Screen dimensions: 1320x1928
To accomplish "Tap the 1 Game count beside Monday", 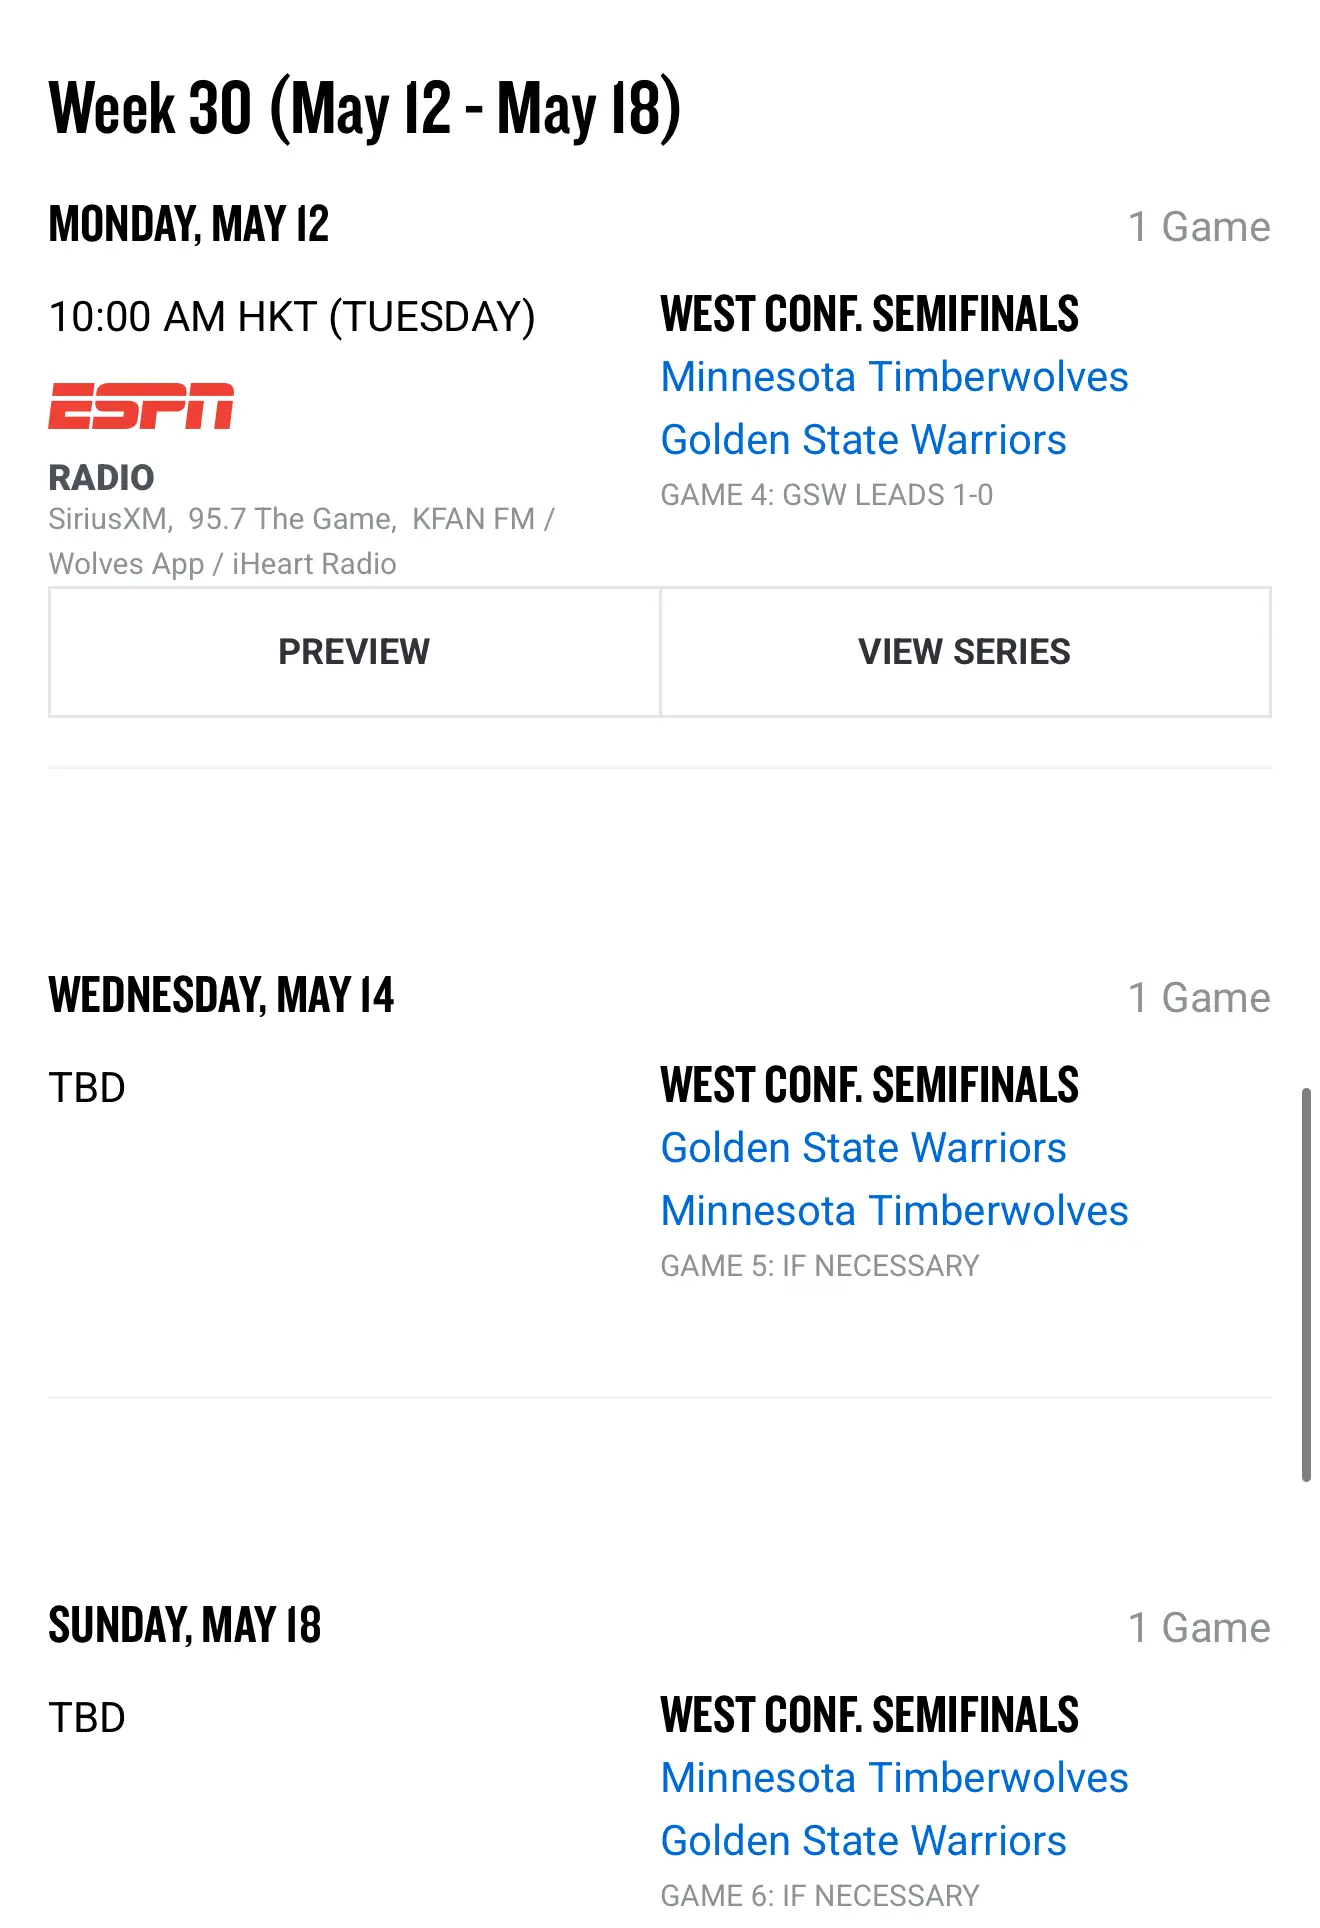I will [1199, 227].
